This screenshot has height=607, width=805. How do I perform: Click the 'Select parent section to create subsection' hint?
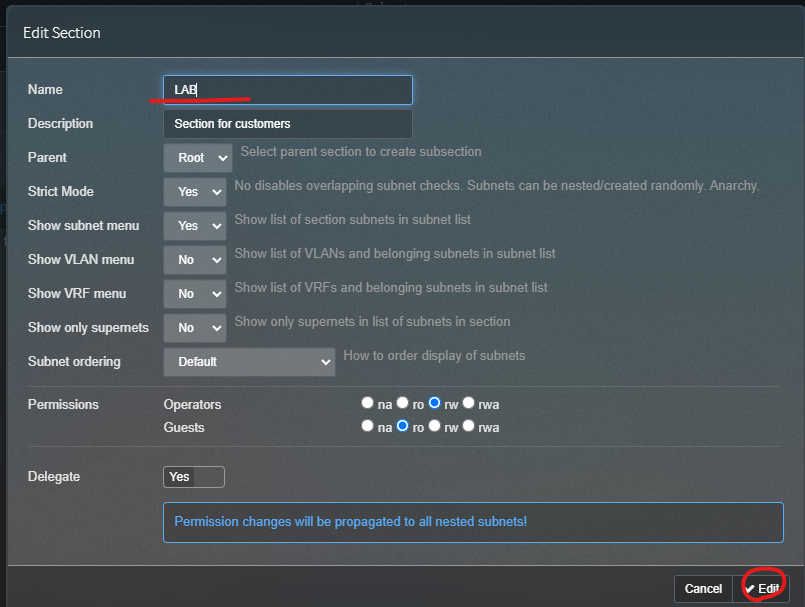[x=361, y=151]
